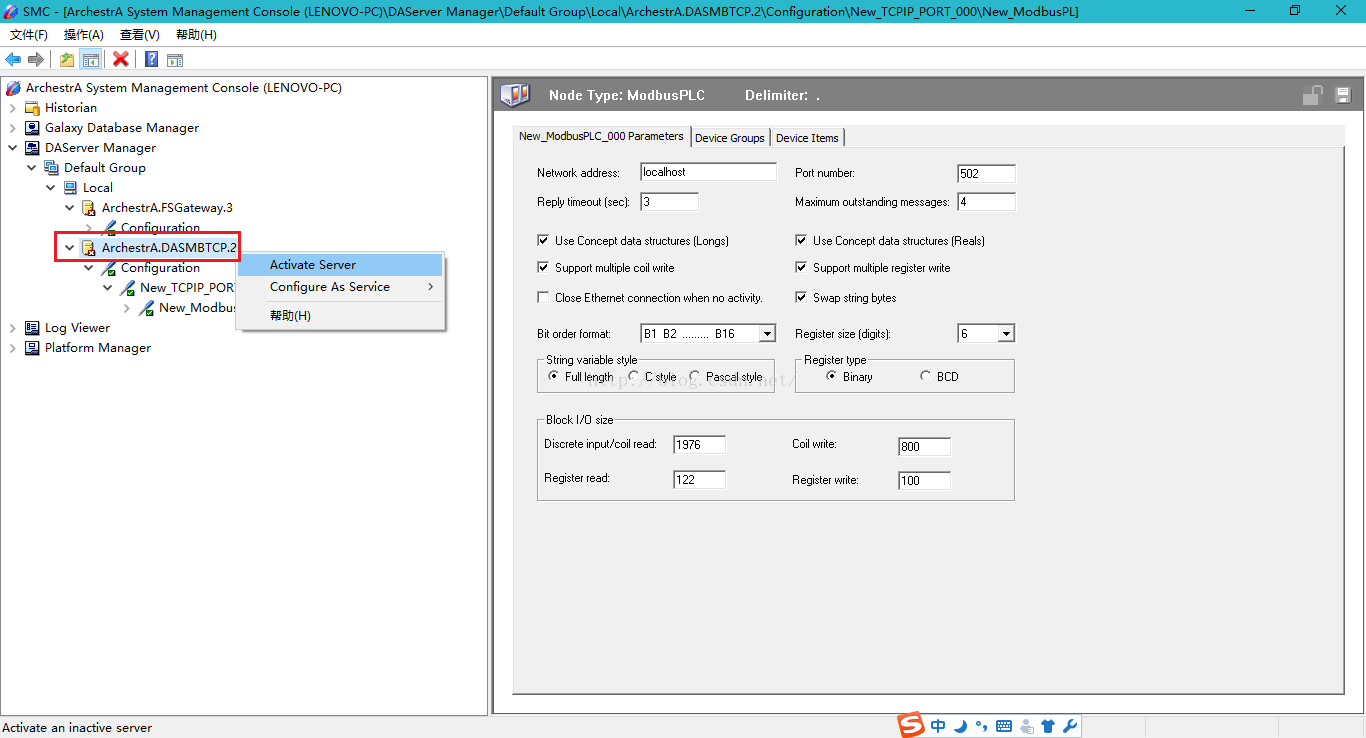Collapse the Default Group node

click(x=32, y=168)
